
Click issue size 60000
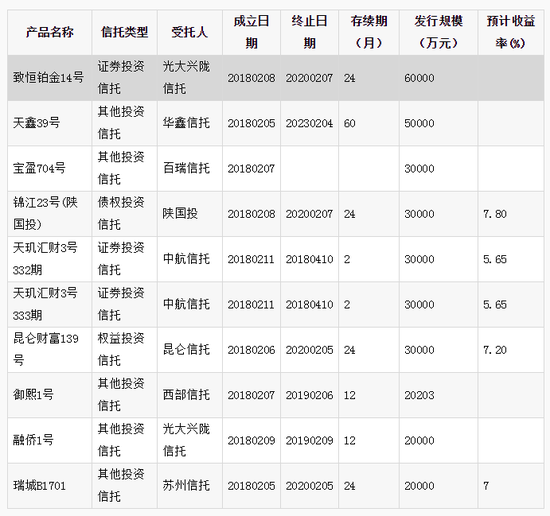pyautogui.click(x=419, y=78)
